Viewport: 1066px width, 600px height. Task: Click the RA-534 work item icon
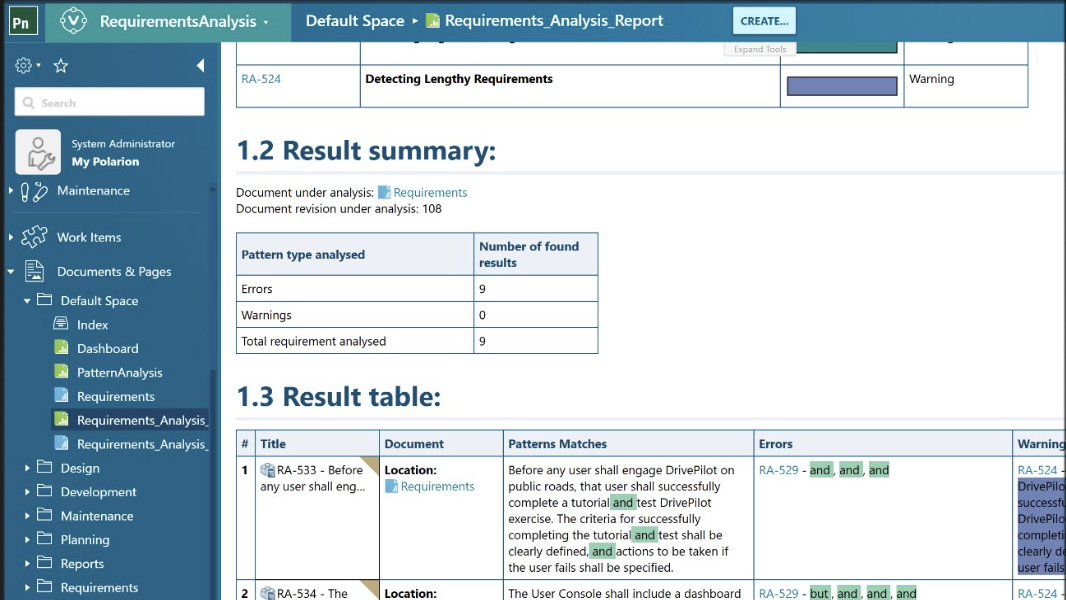(x=268, y=593)
